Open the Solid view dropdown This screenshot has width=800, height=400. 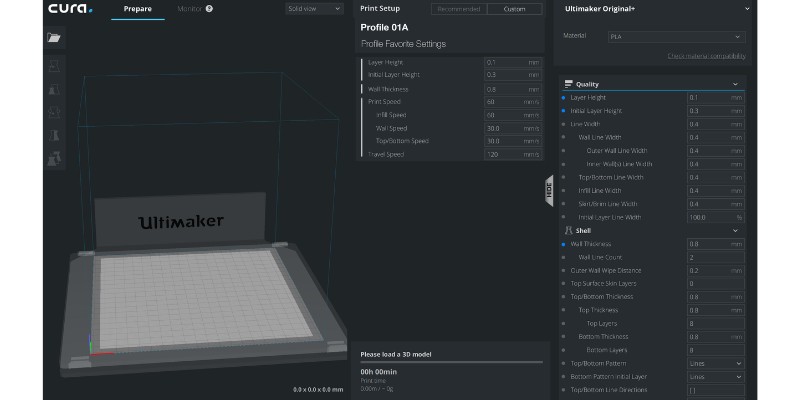click(314, 9)
